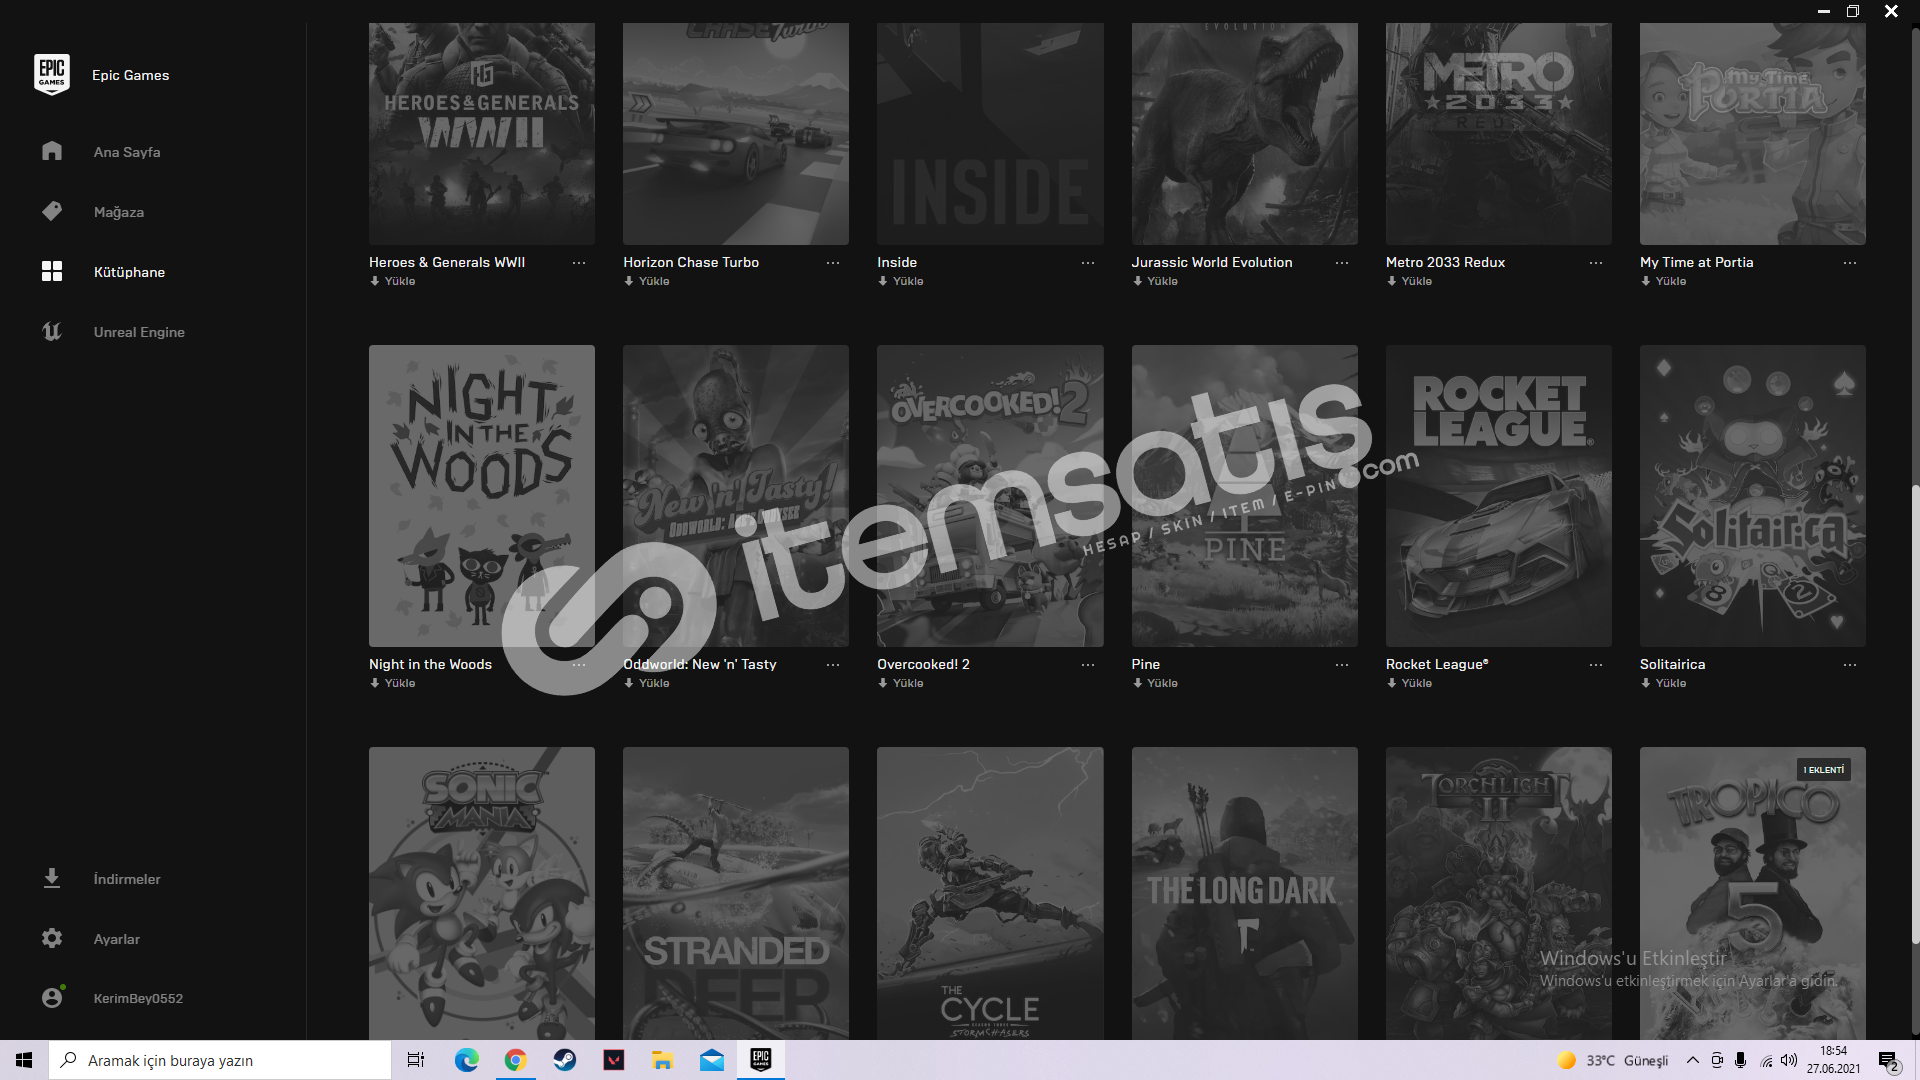1920x1080 pixels.
Task: Click Yükle under Jurassic World Evolution
Action: pyautogui.click(x=1155, y=281)
